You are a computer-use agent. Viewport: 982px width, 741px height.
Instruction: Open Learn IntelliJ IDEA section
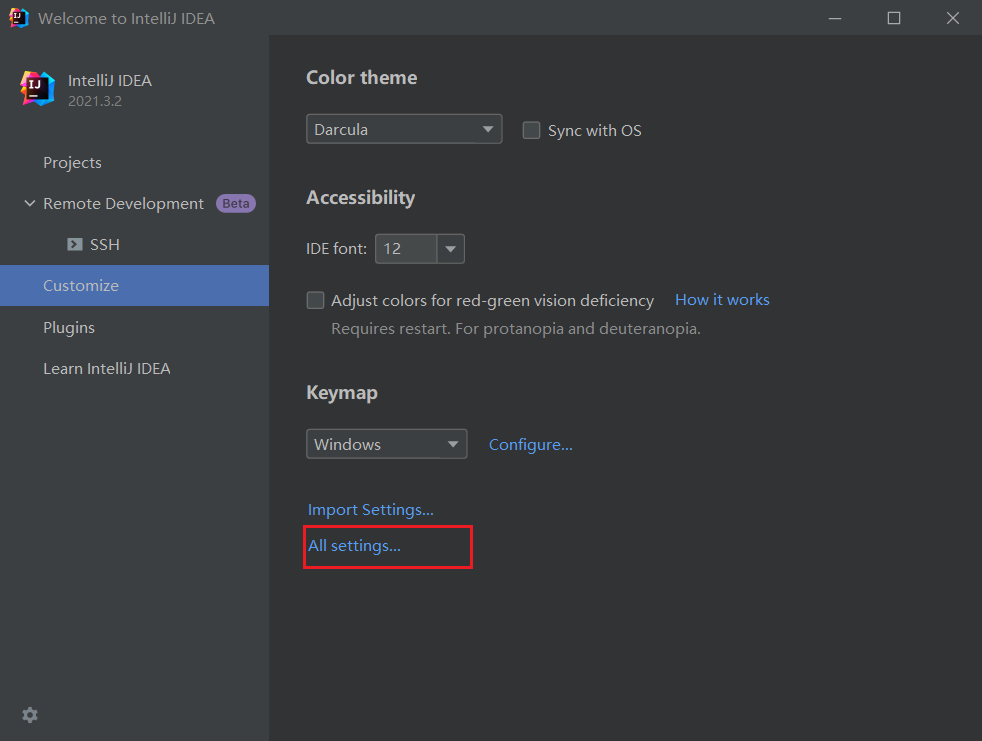click(106, 369)
